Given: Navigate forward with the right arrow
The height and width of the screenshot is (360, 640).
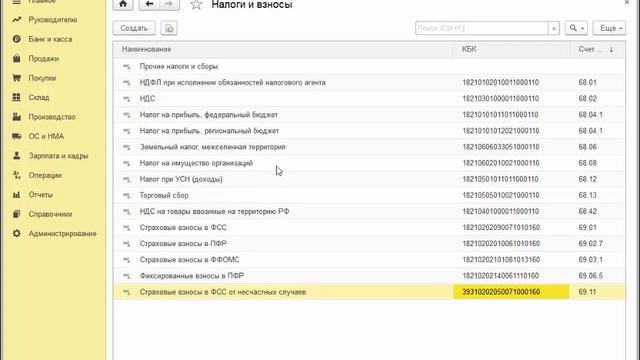Looking at the screenshot, I should click(x=169, y=4).
